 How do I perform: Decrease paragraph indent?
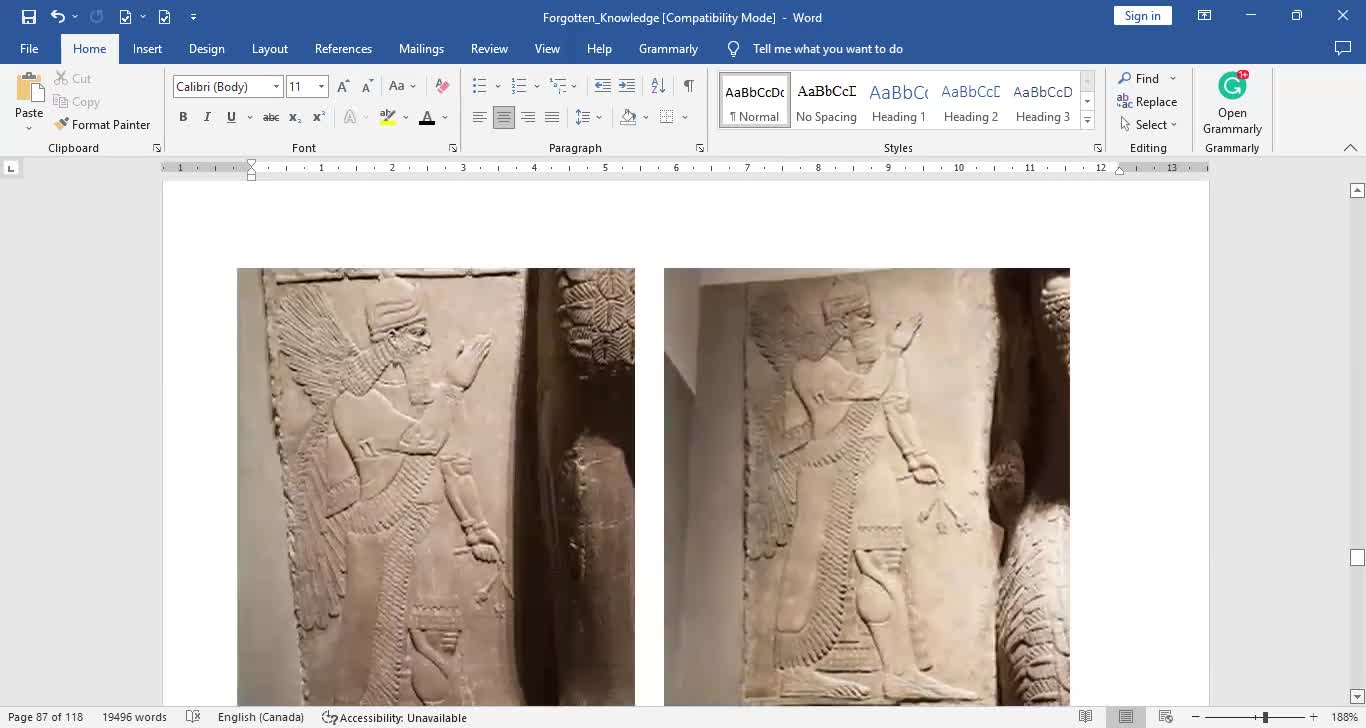tap(603, 87)
